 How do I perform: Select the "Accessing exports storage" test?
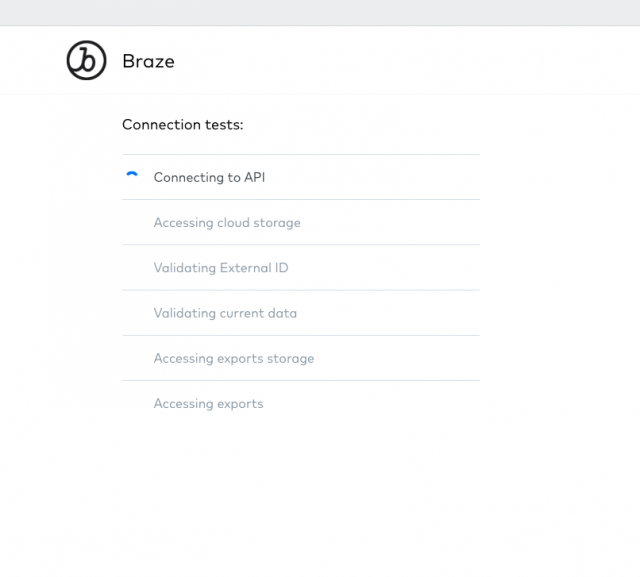(234, 358)
